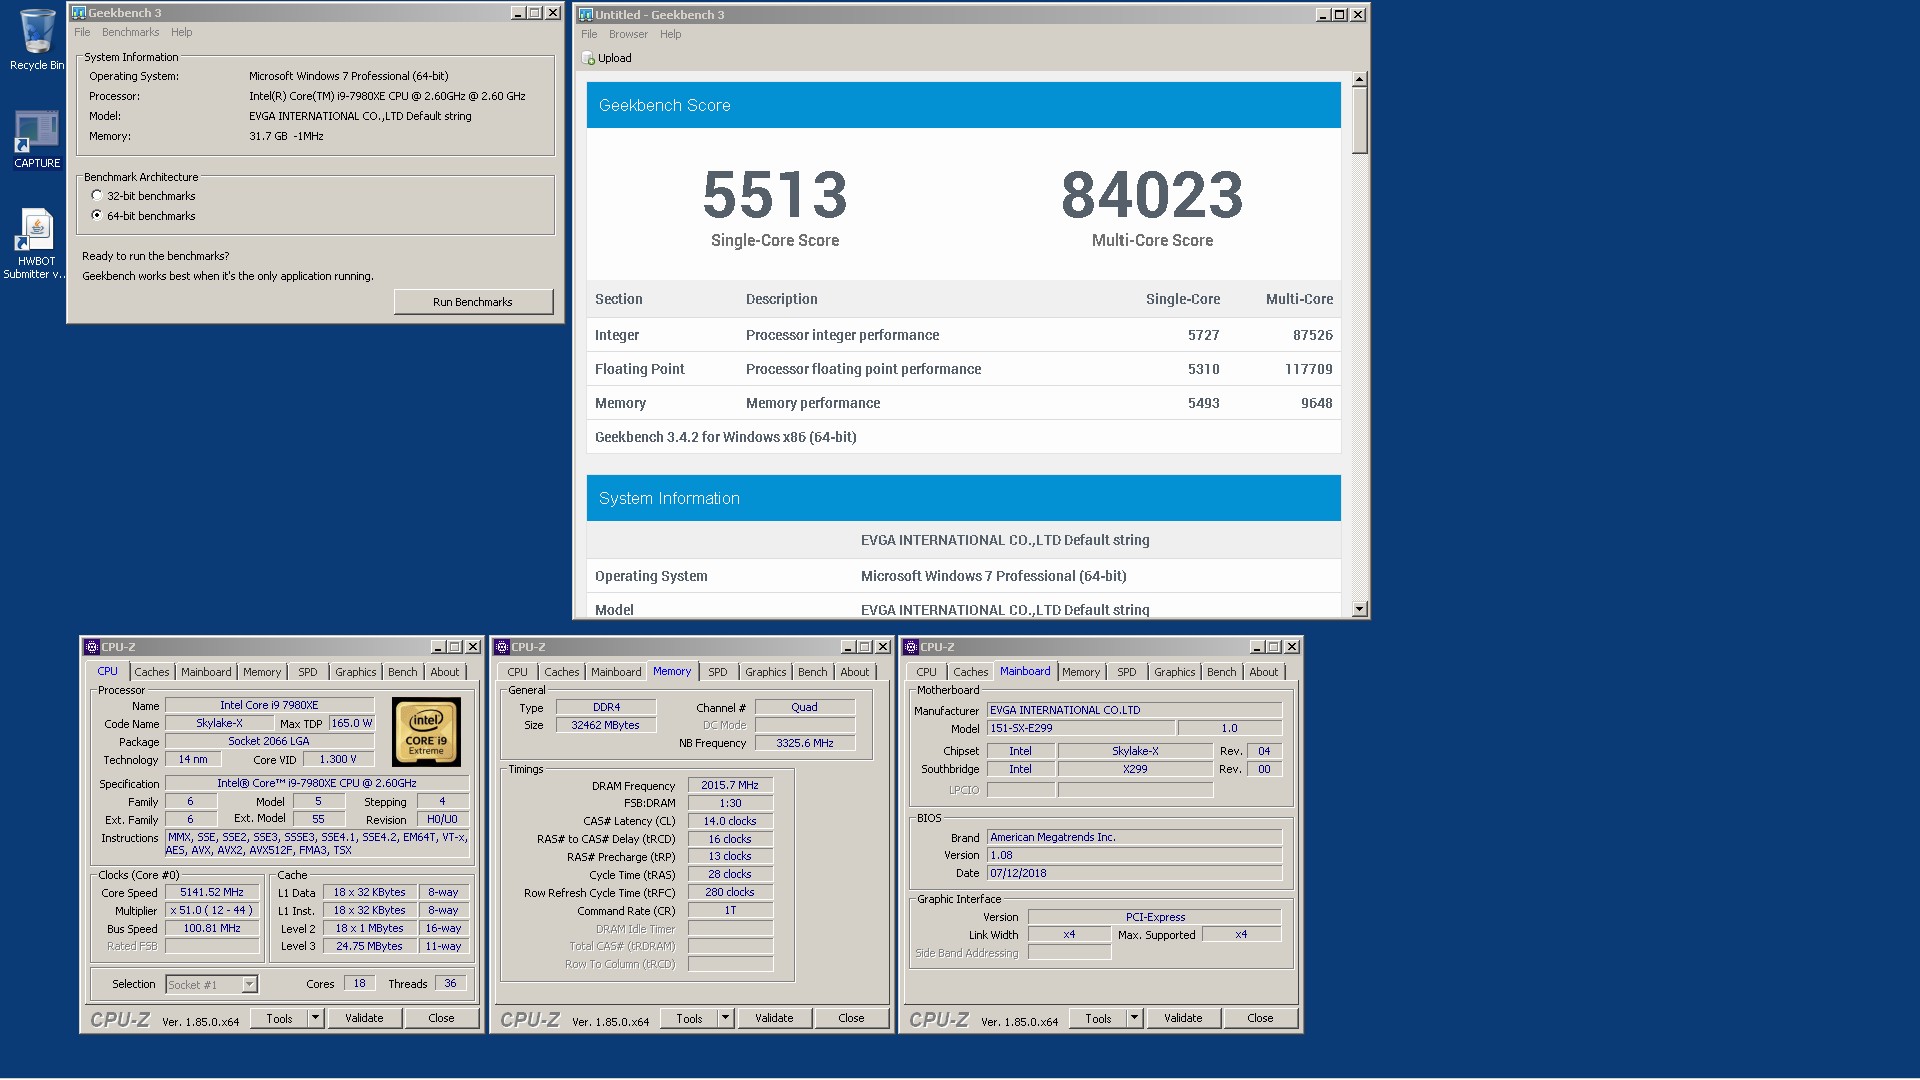
Task: Minimize the Geekbench 3 launcher window
Action: [517, 13]
